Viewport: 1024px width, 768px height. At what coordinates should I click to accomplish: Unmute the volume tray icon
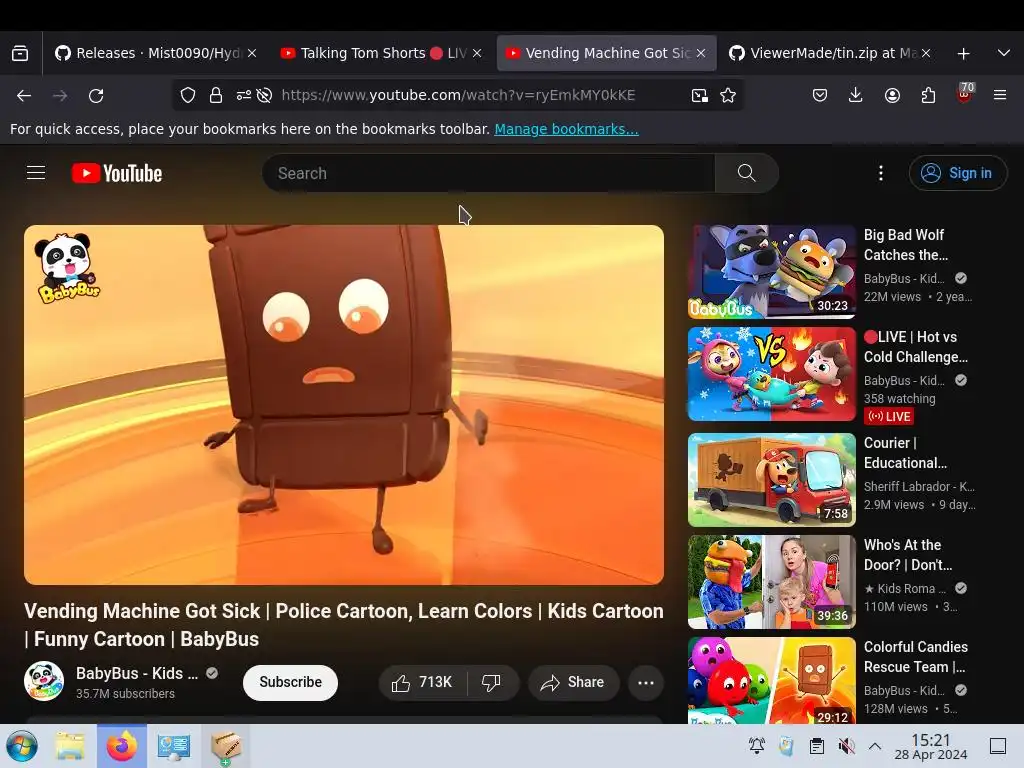tap(846, 746)
